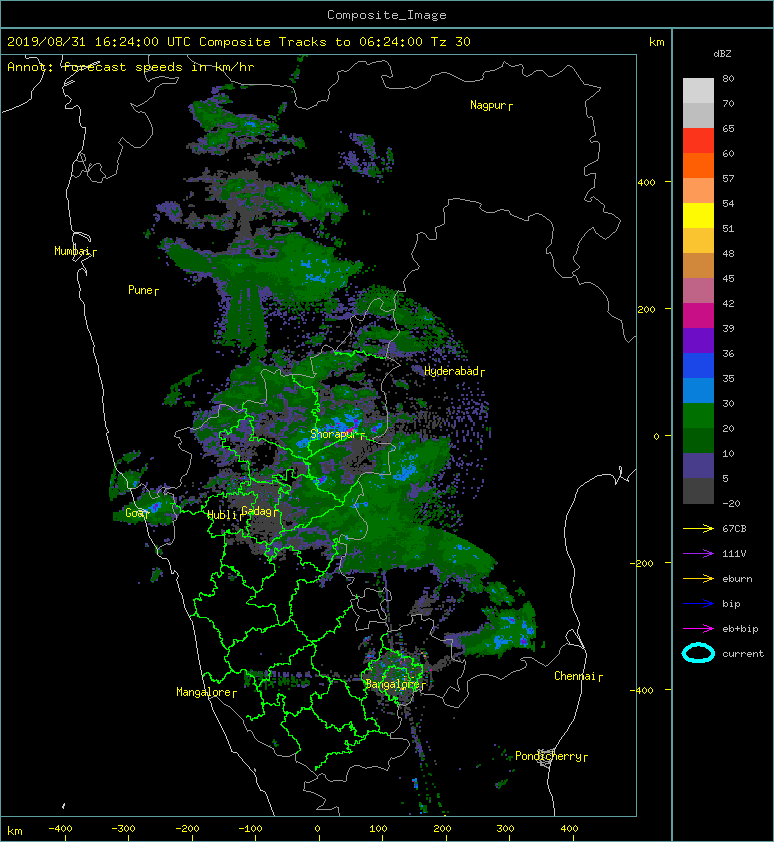The width and height of the screenshot is (774, 842).
Task: Click the -400 tick on vertical axis
Action: click(642, 691)
